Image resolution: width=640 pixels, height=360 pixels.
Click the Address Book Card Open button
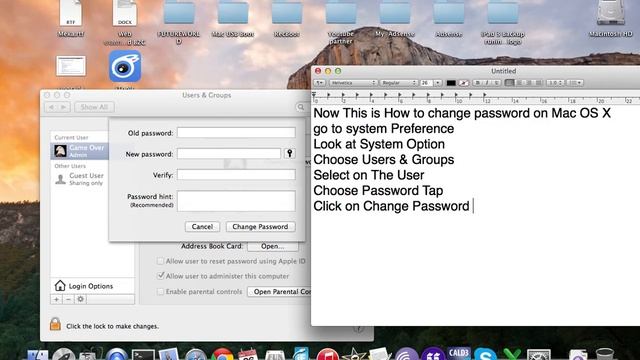coord(273,246)
